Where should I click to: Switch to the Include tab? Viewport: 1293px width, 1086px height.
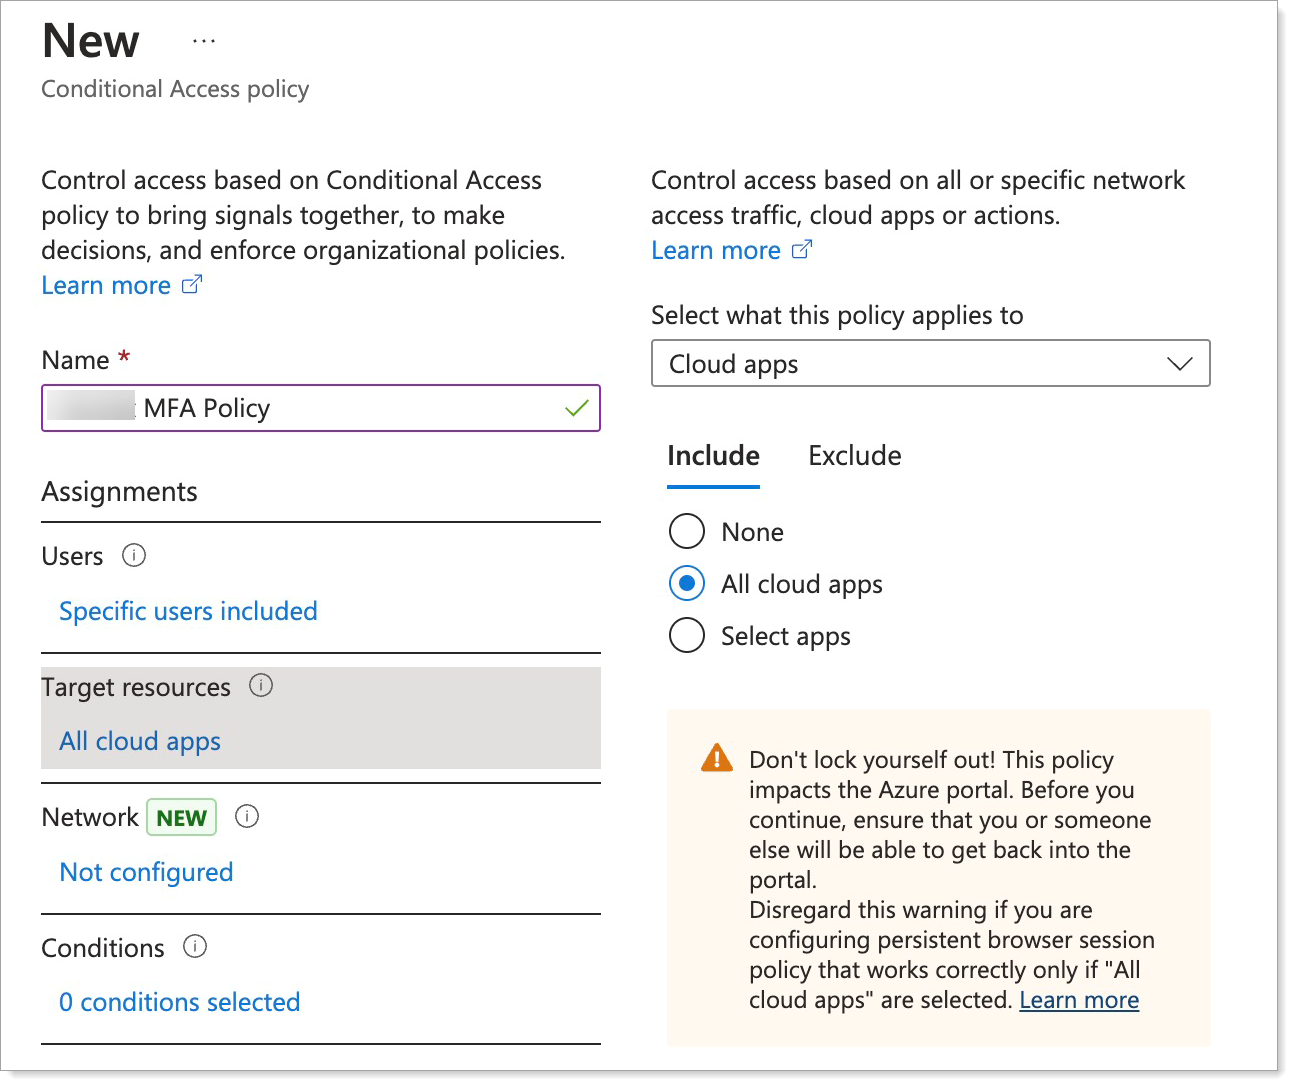point(713,456)
